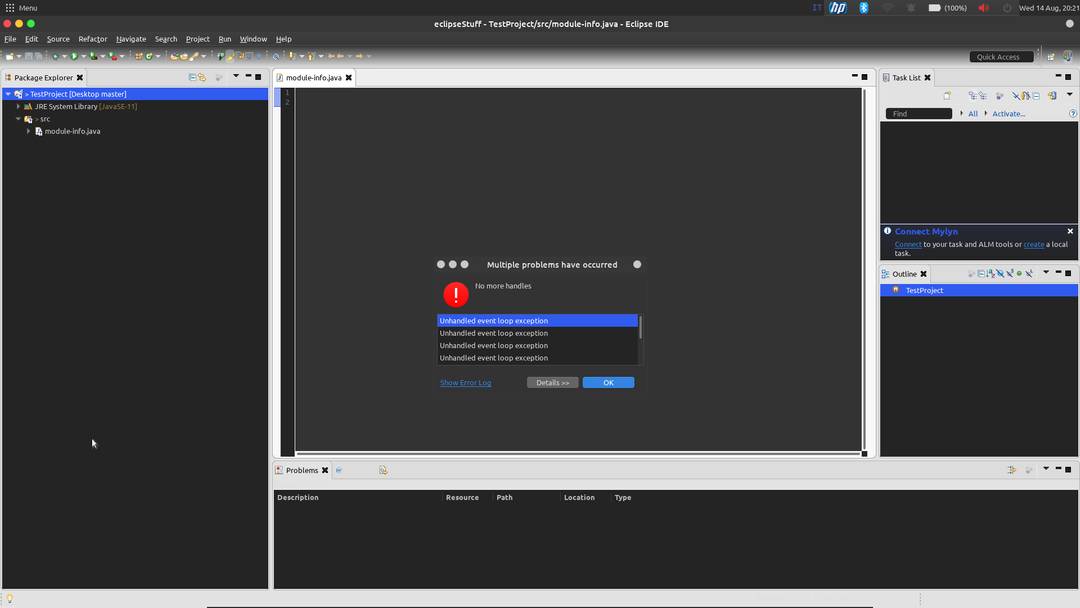This screenshot has height=608, width=1080.
Task: Expand module-info.java tree node
Action: (x=28, y=131)
